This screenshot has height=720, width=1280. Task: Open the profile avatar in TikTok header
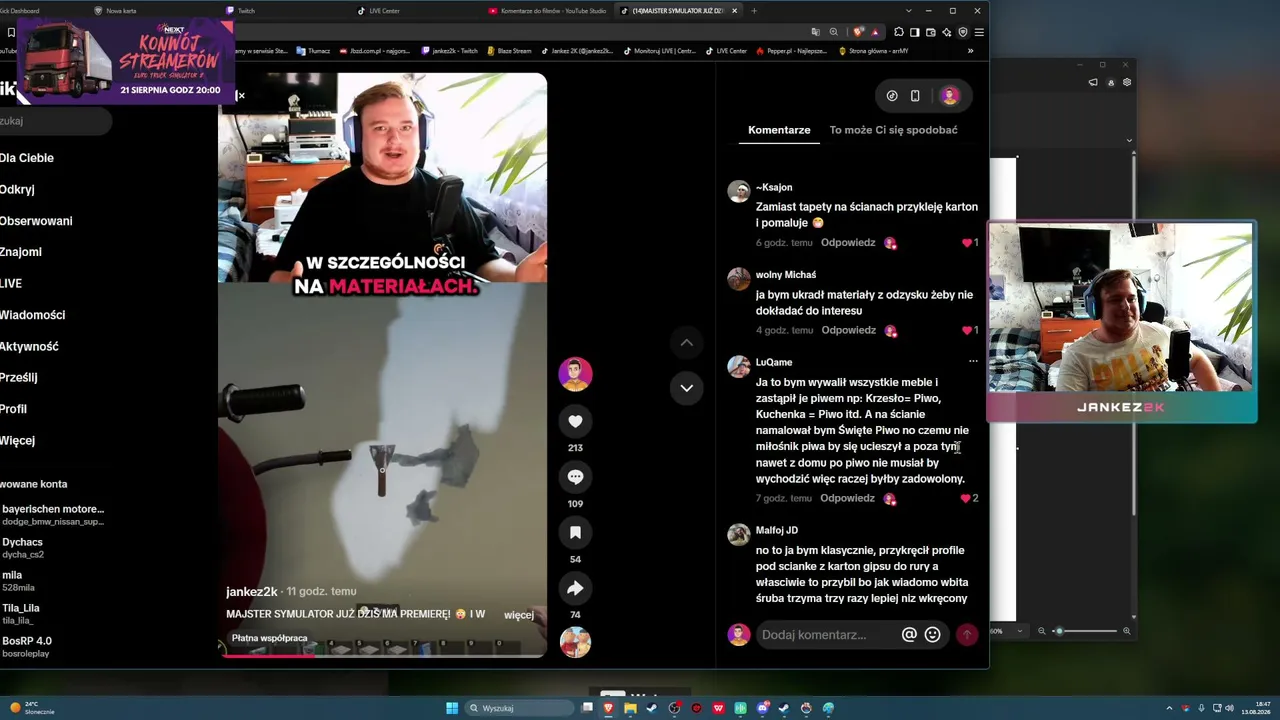tap(950, 96)
